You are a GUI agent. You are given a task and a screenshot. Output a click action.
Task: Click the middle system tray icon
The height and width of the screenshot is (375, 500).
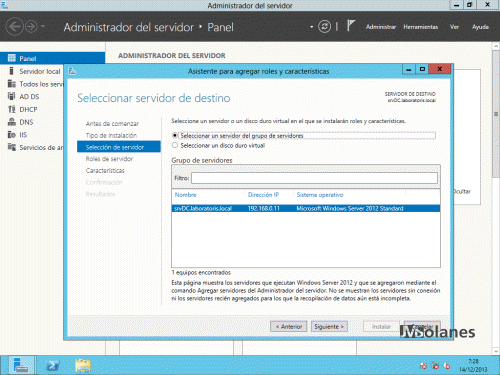click(435, 366)
